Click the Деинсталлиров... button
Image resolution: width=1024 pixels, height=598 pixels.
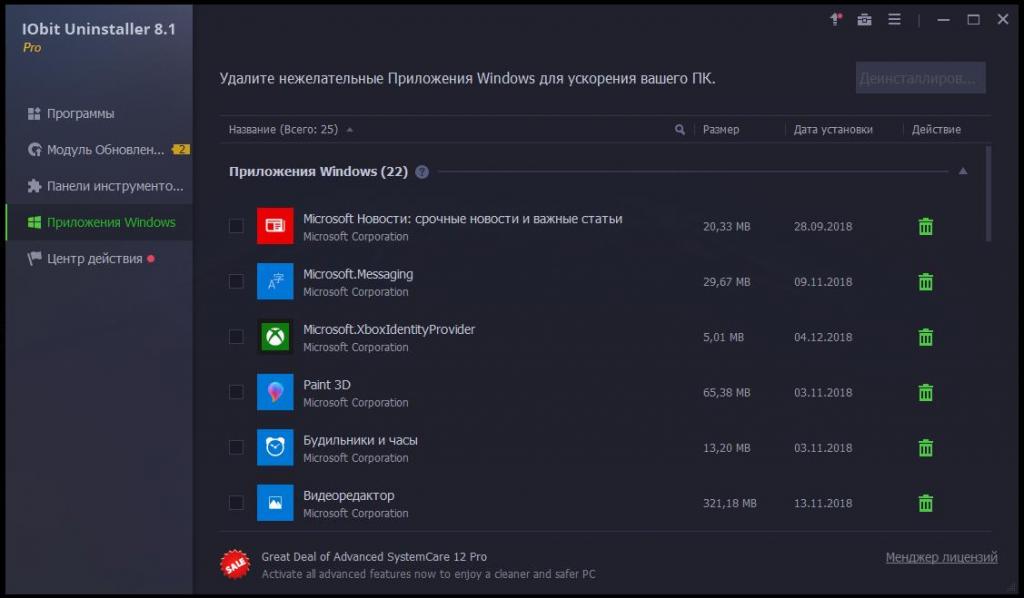click(x=920, y=78)
